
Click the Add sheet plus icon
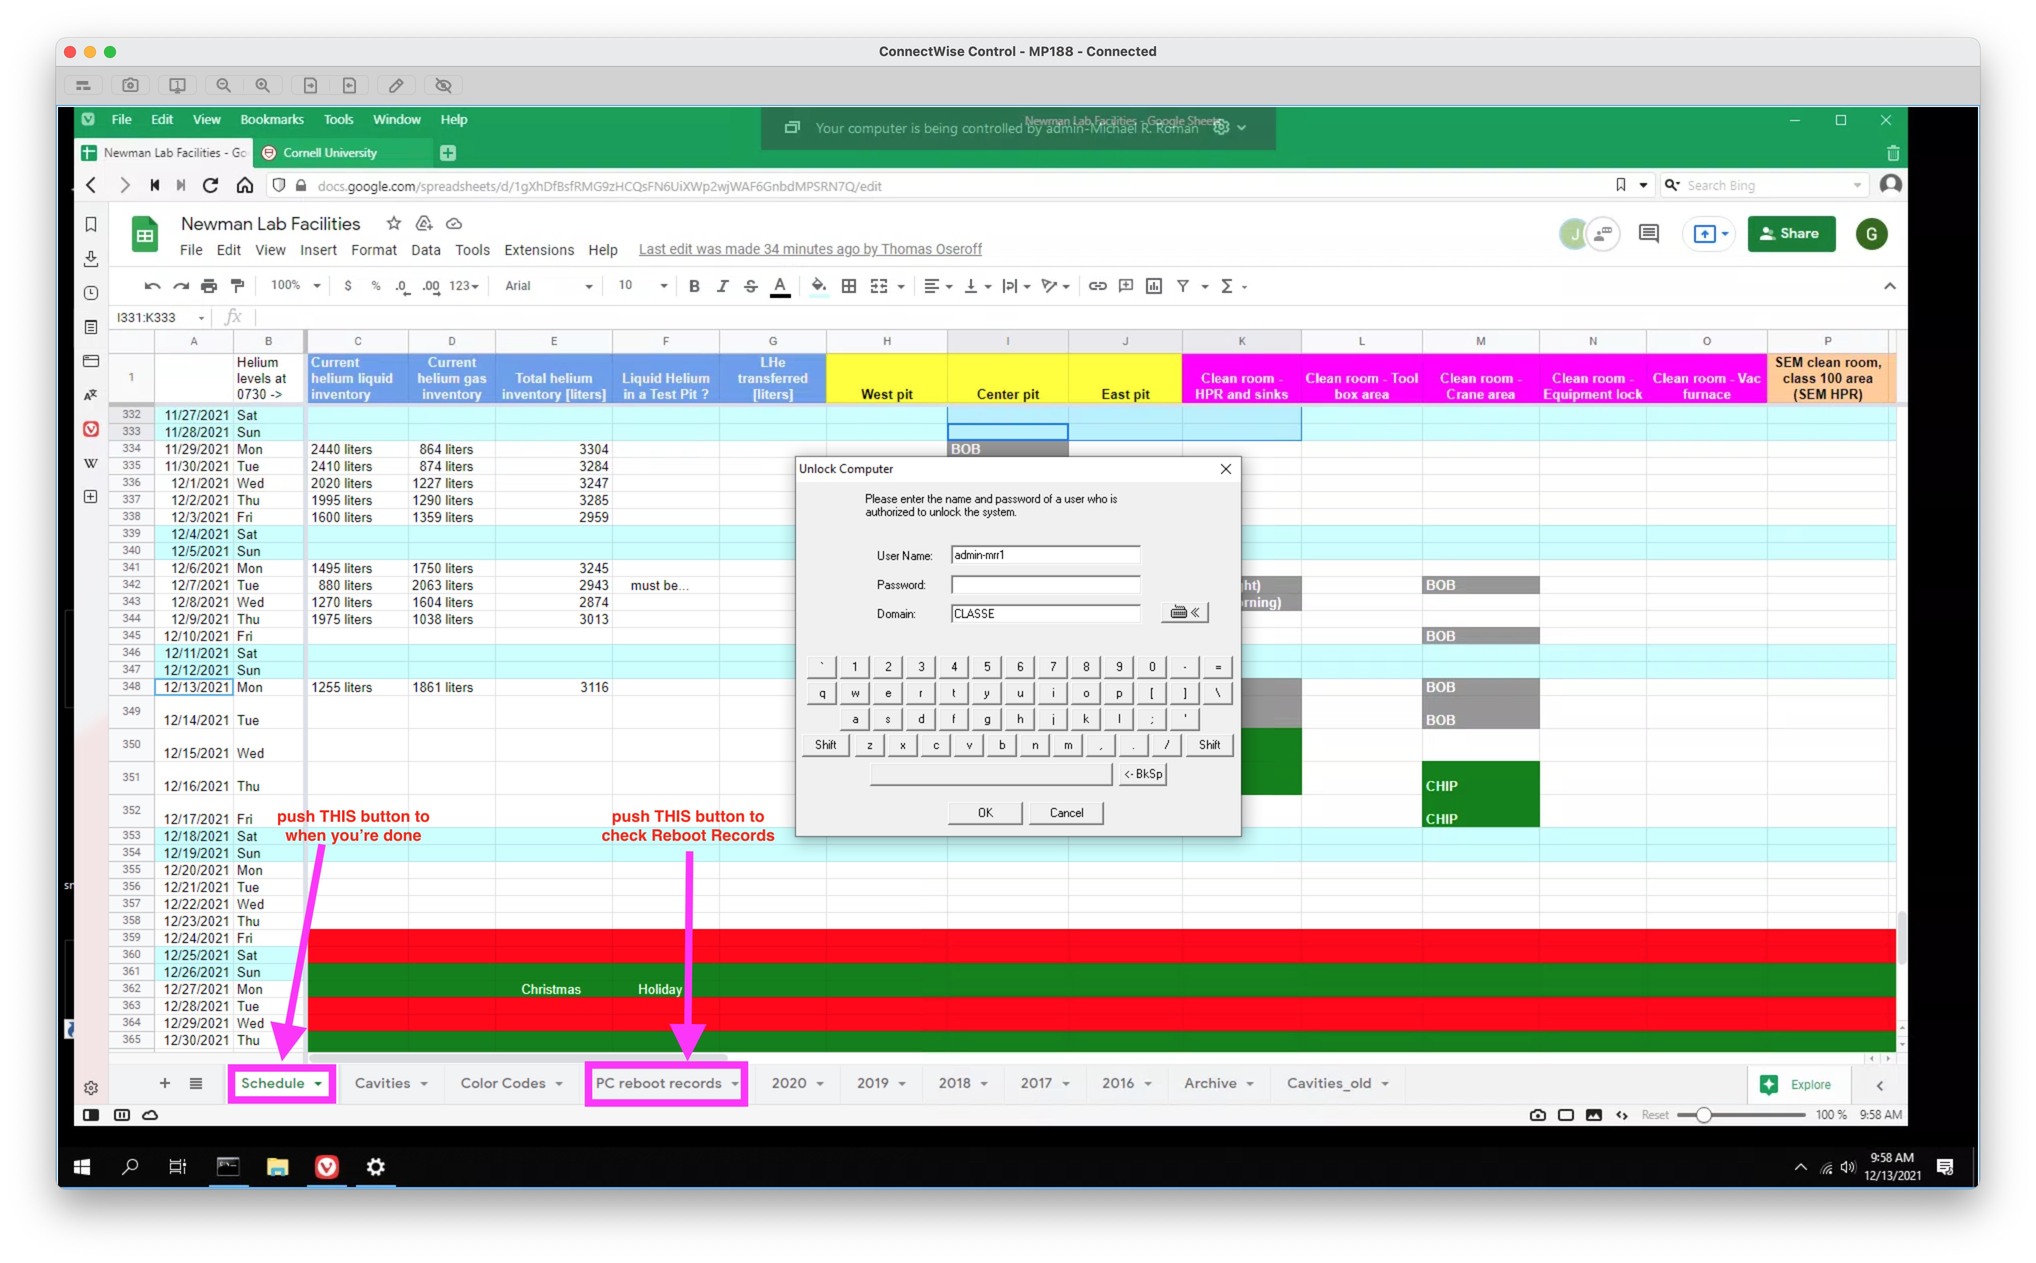pyautogui.click(x=165, y=1084)
